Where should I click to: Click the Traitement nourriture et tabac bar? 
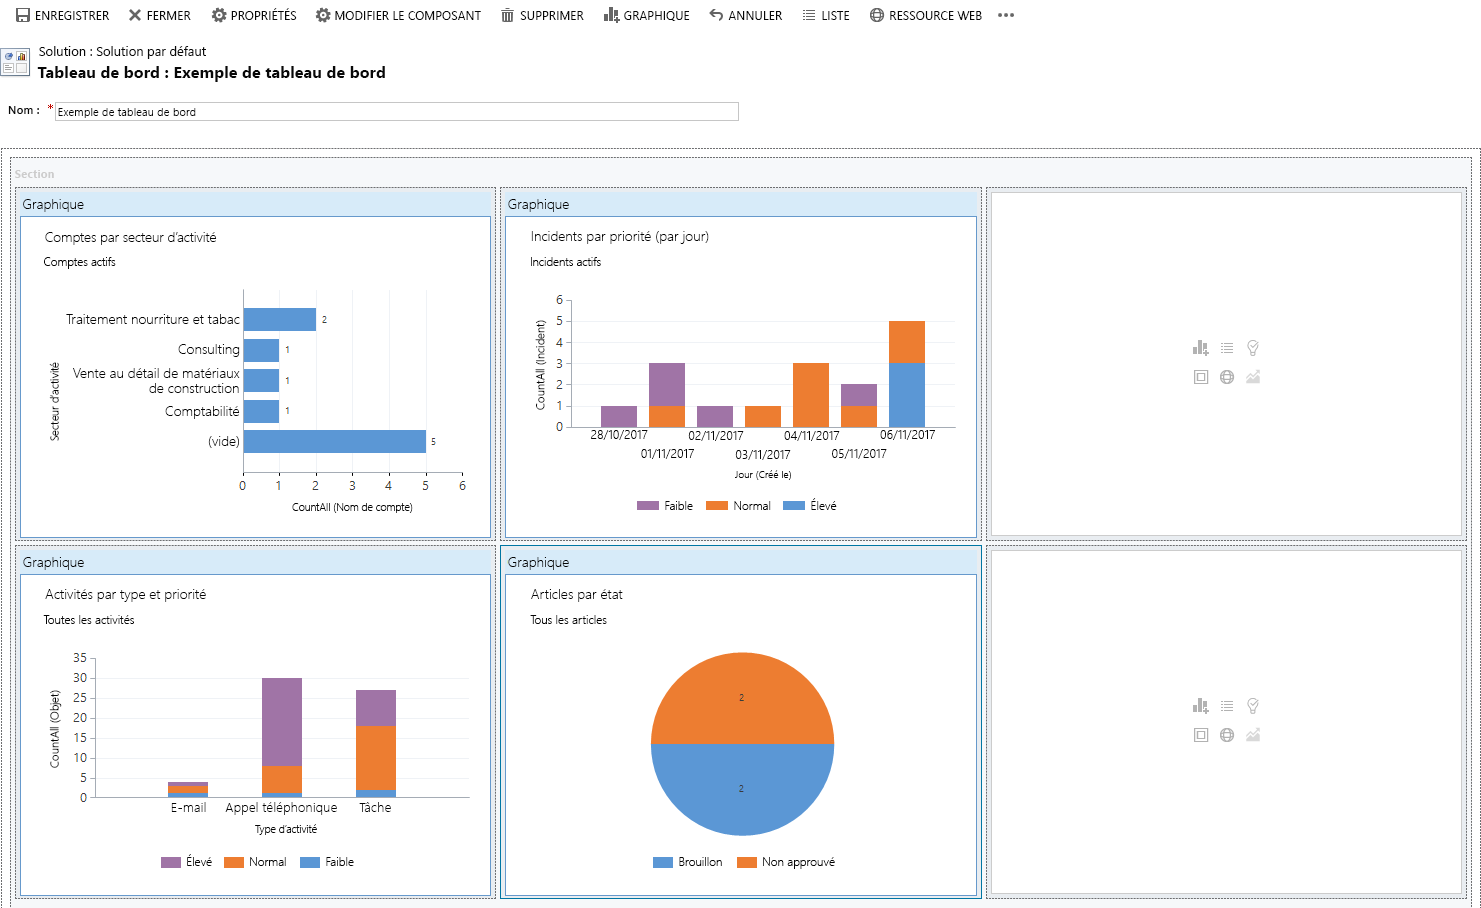pyautogui.click(x=280, y=319)
